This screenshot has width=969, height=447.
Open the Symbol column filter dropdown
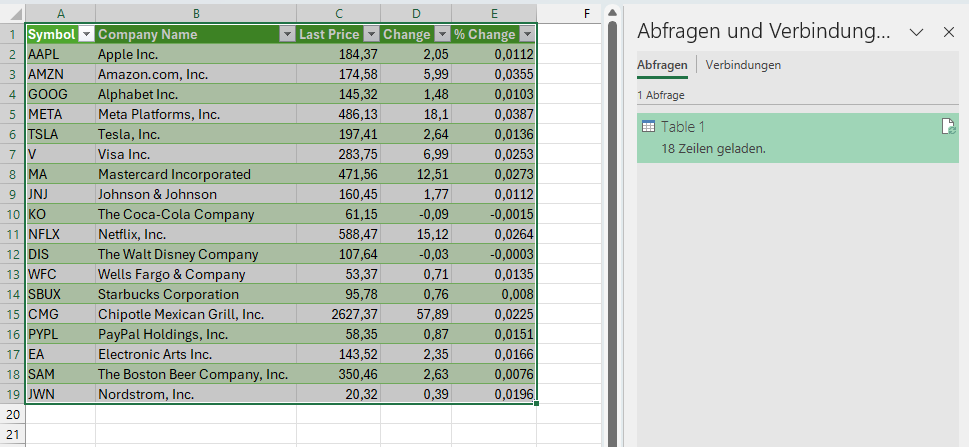pos(87,35)
